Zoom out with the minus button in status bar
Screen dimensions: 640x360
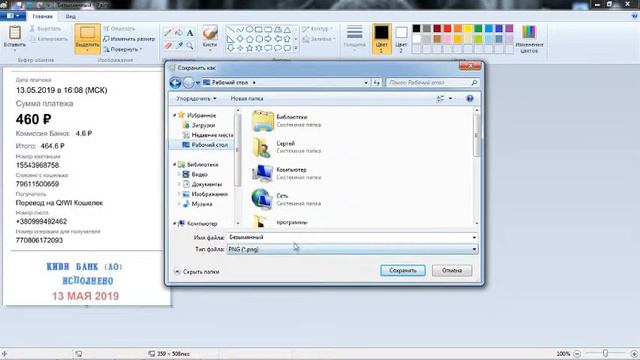577,354
